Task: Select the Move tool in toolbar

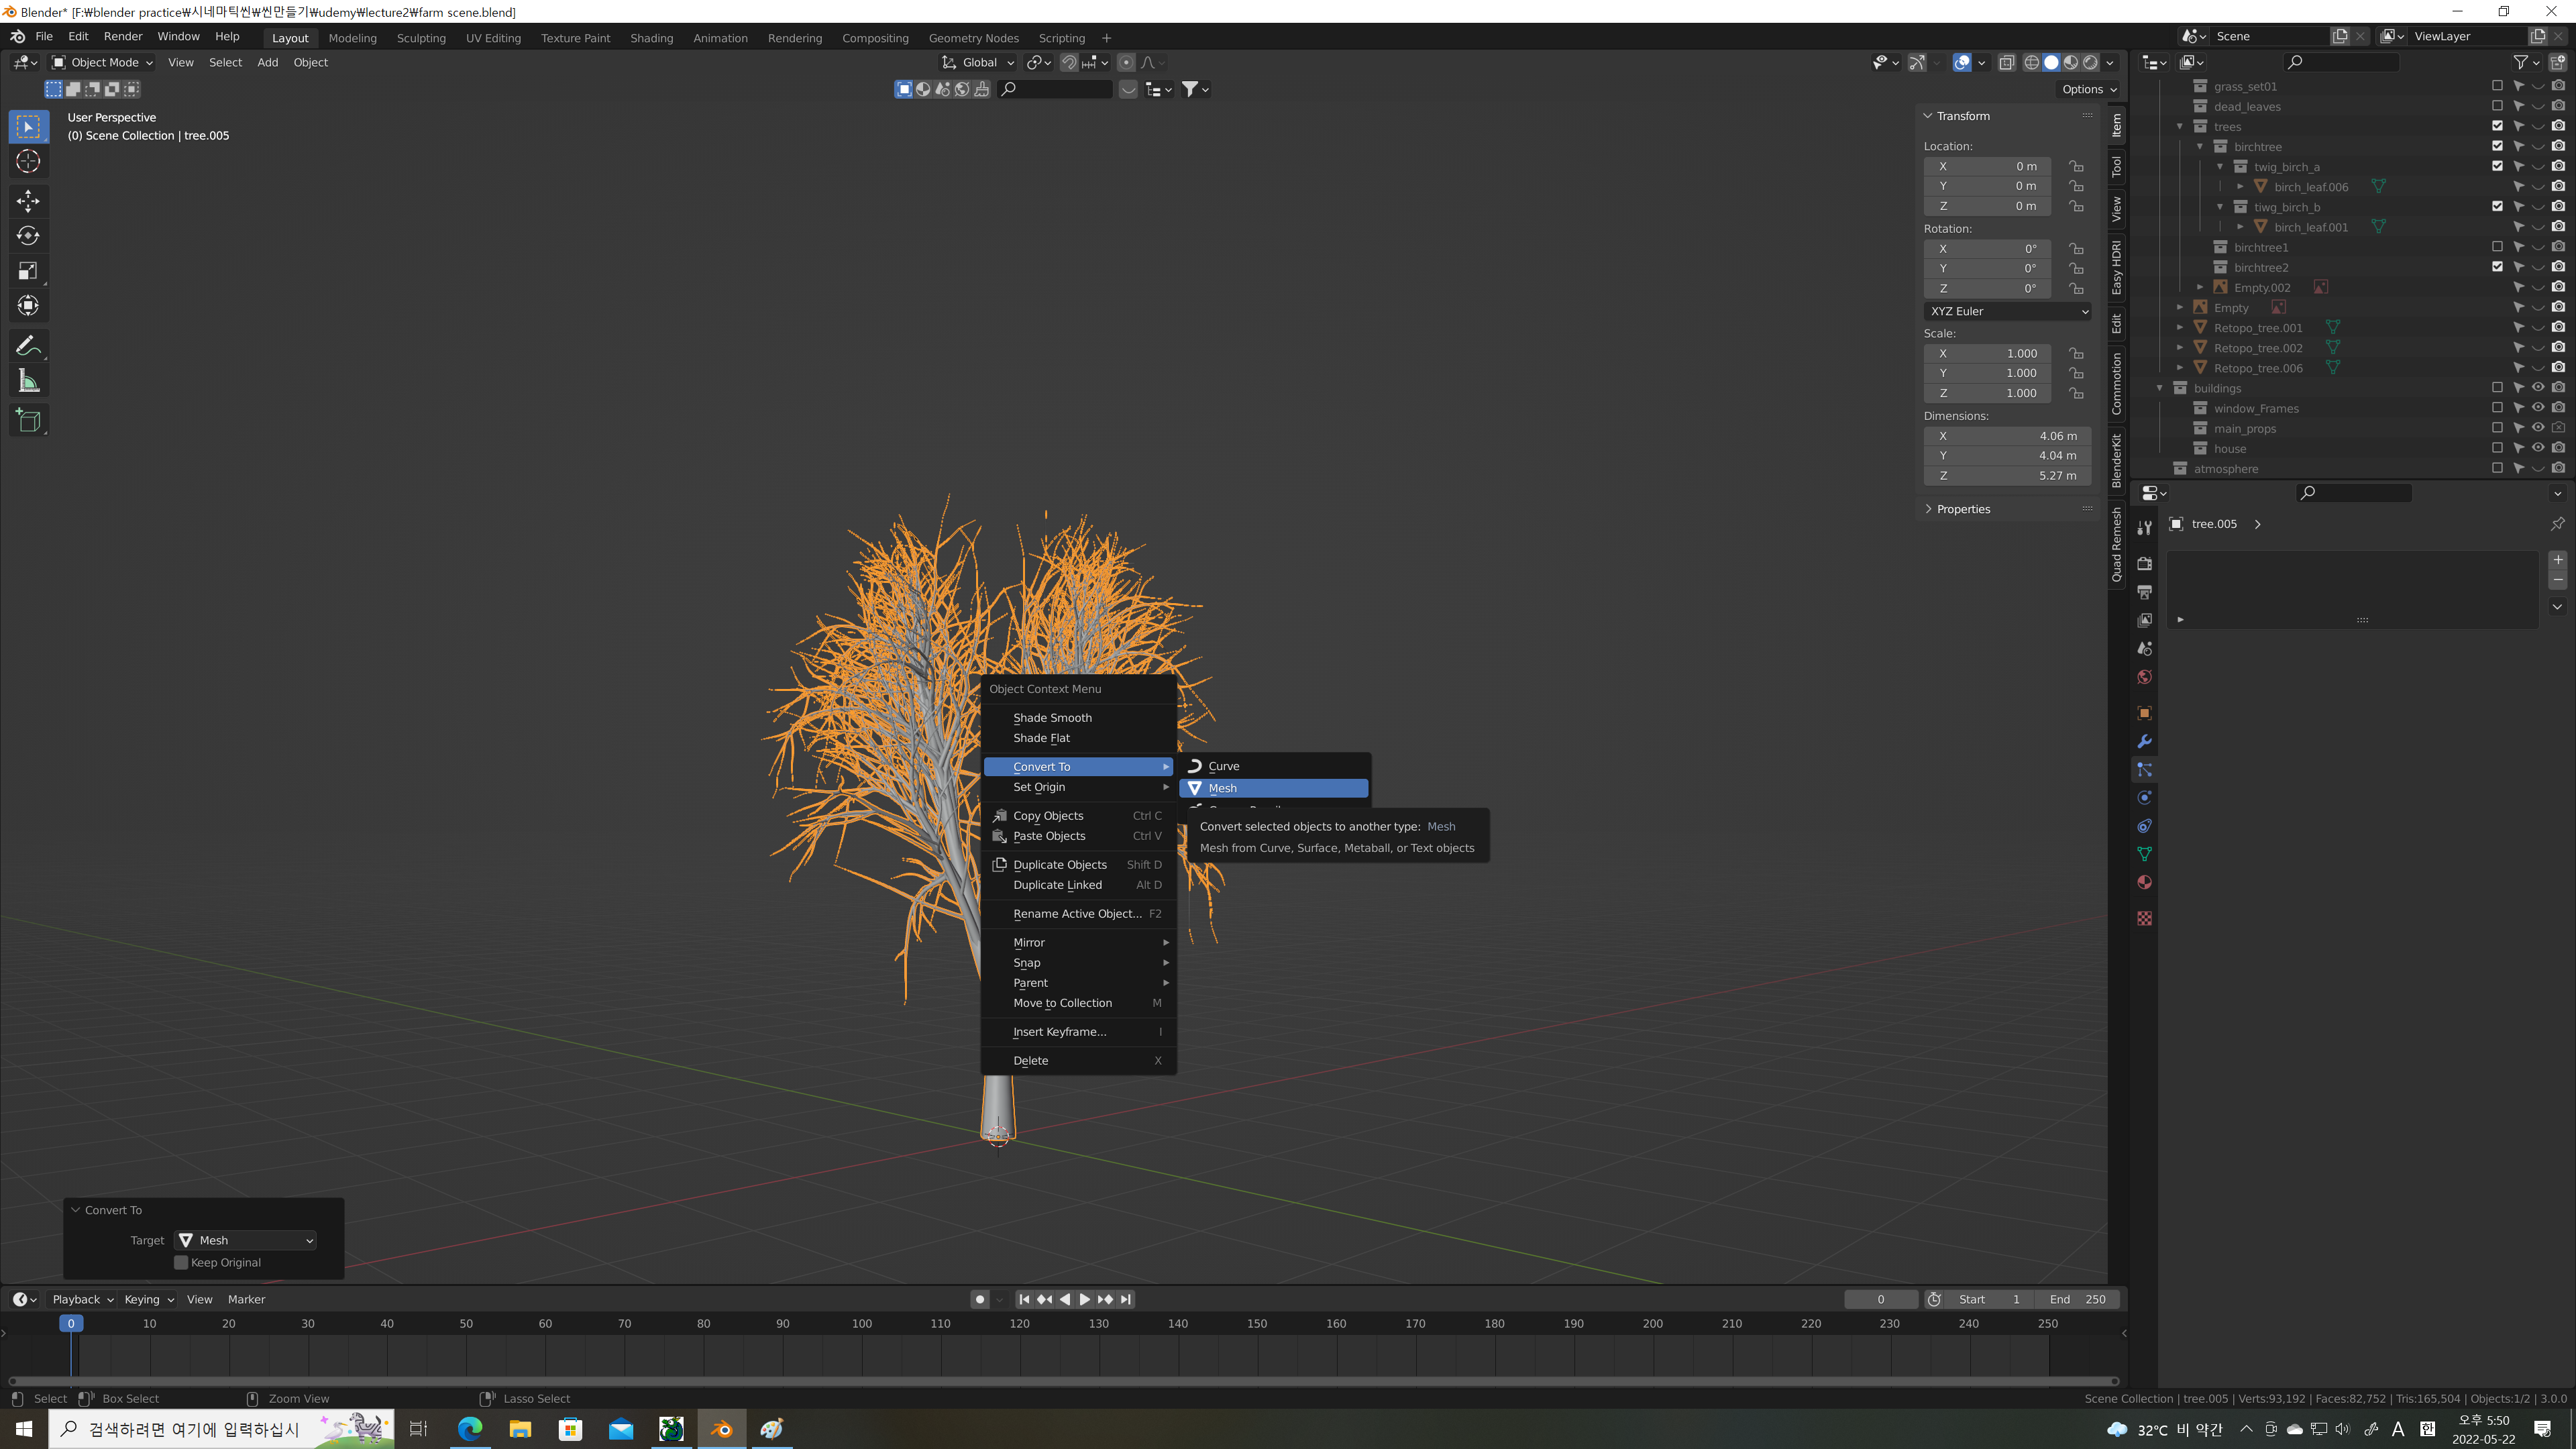Action: 28,201
